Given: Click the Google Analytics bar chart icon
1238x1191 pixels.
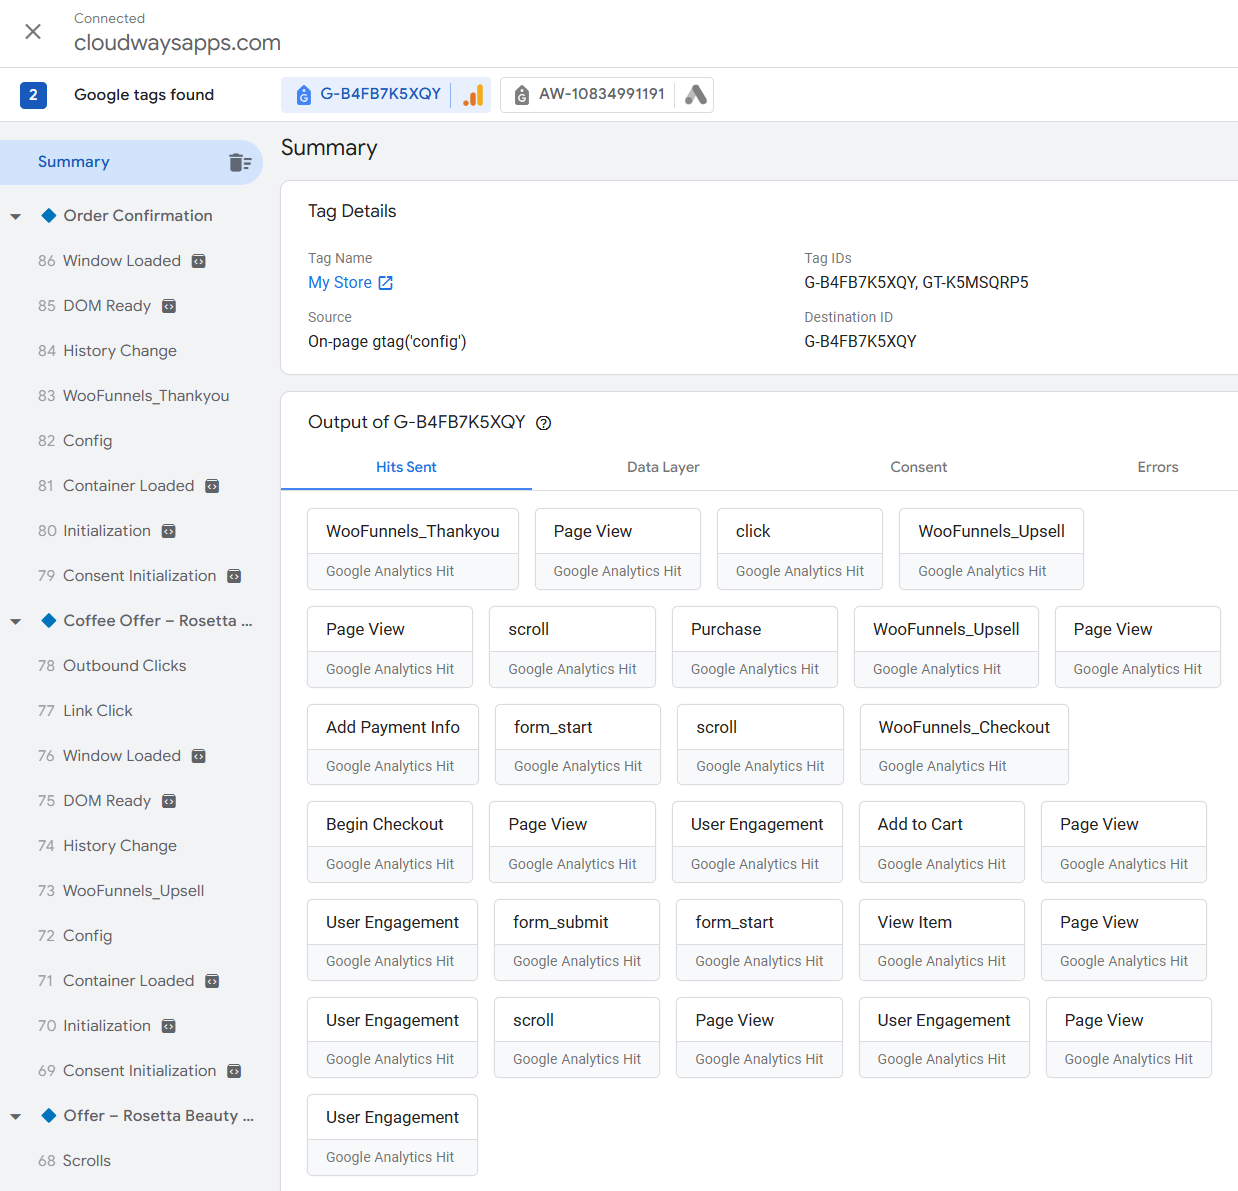Looking at the screenshot, I should (x=473, y=95).
